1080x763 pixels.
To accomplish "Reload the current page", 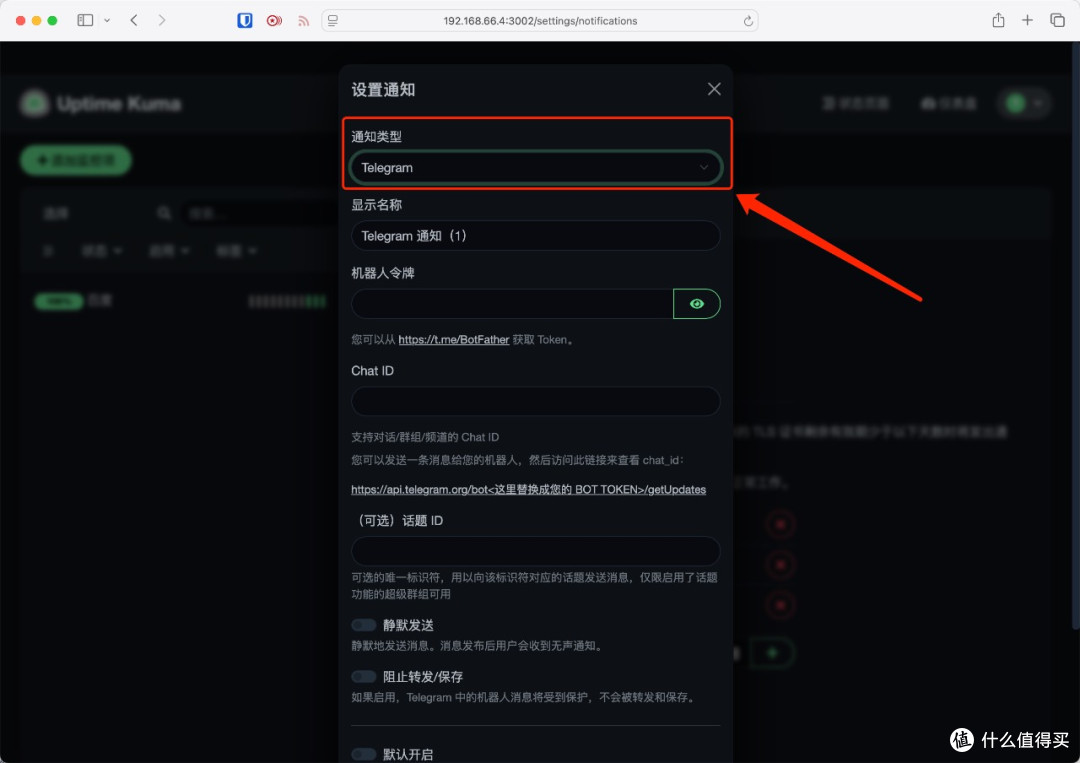I will [x=748, y=21].
